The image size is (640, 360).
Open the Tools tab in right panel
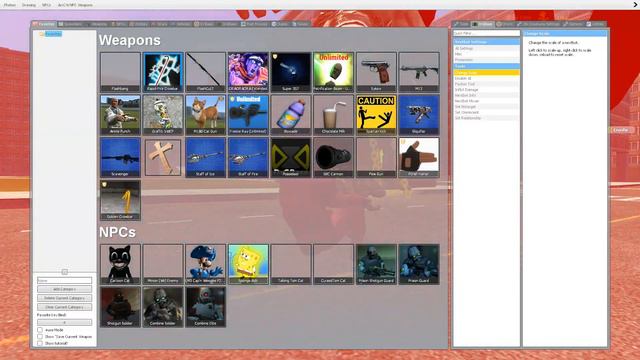462,24
